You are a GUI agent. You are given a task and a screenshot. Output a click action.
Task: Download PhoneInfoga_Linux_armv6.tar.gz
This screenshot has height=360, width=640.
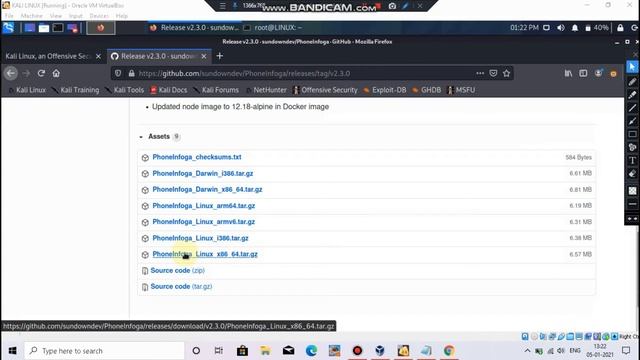pos(204,222)
